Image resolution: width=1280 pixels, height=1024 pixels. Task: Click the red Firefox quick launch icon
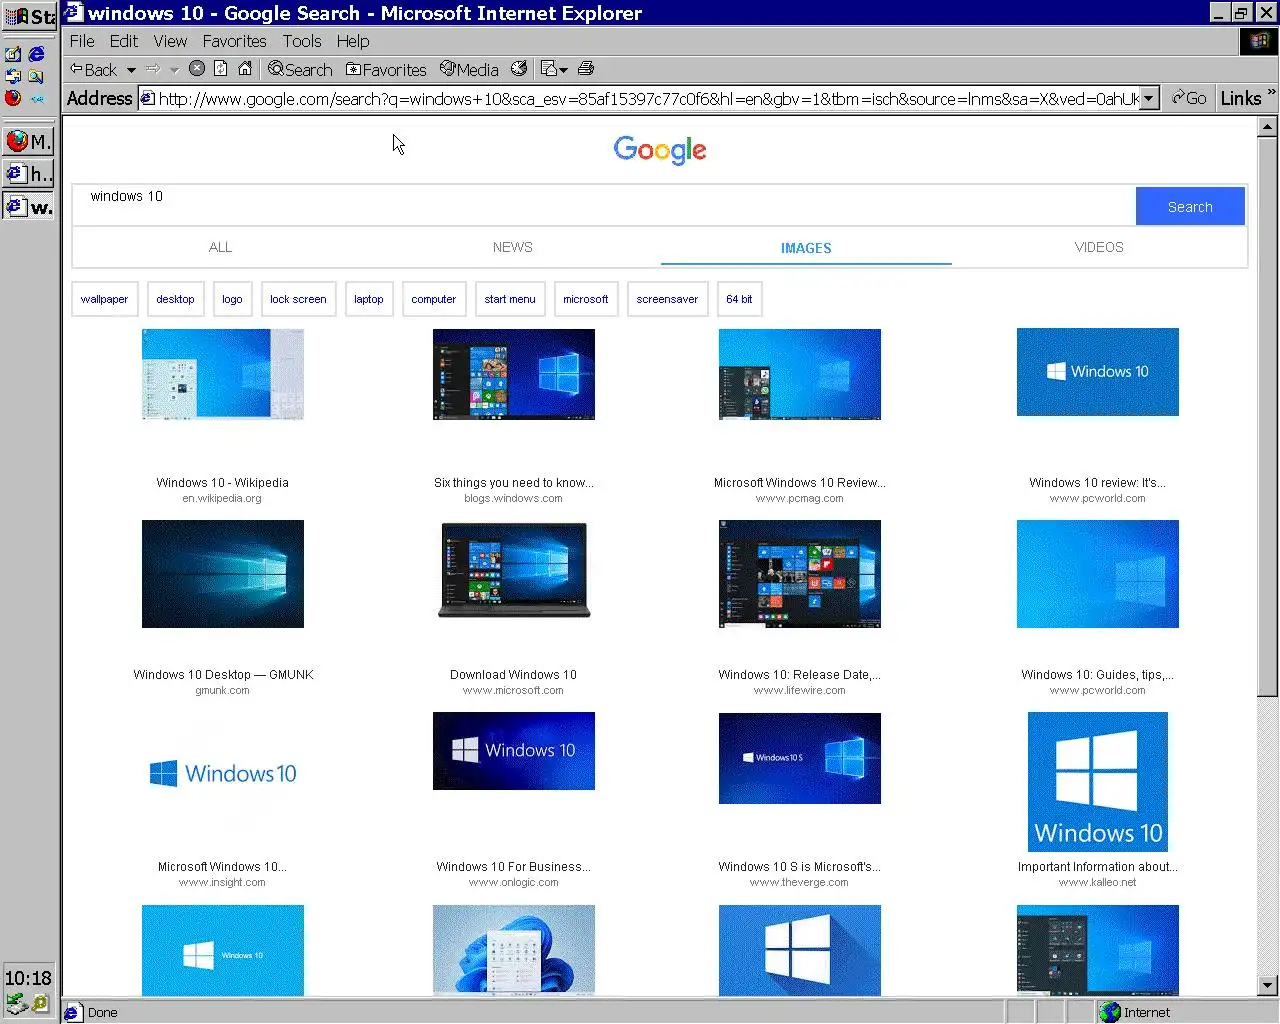13,98
